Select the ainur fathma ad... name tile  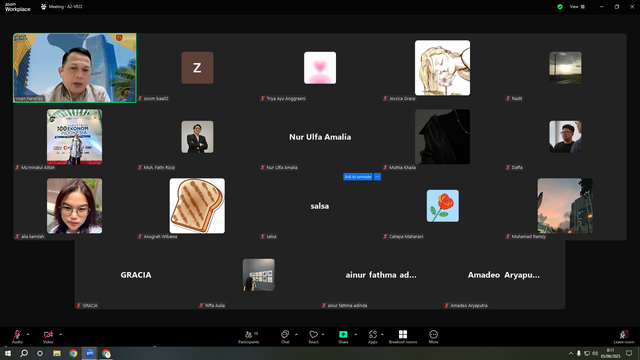(381, 275)
